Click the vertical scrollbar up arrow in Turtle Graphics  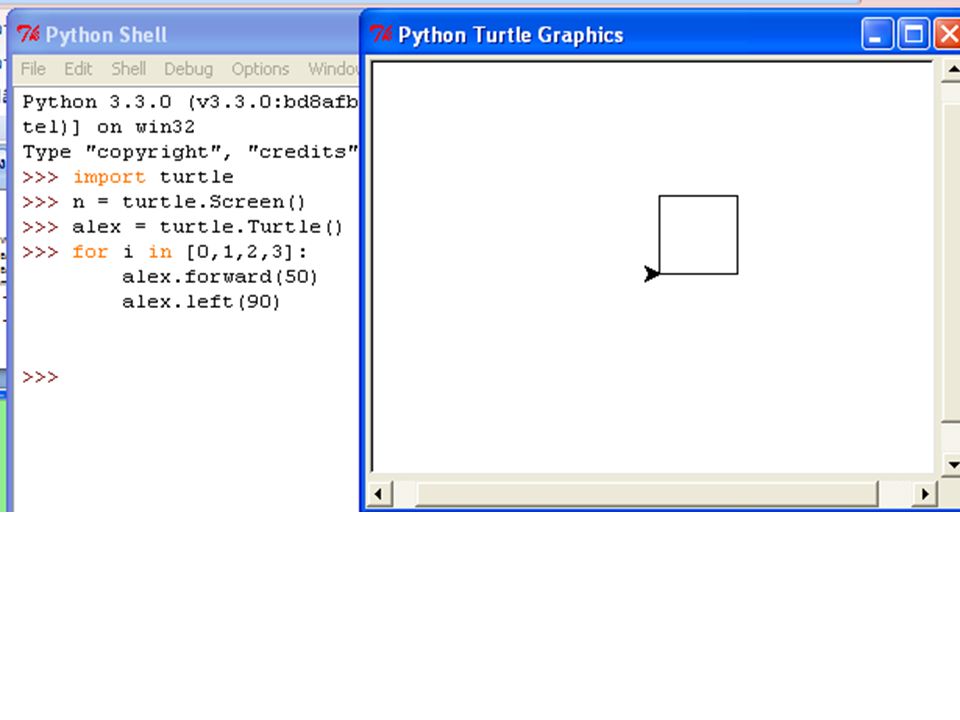coord(952,70)
